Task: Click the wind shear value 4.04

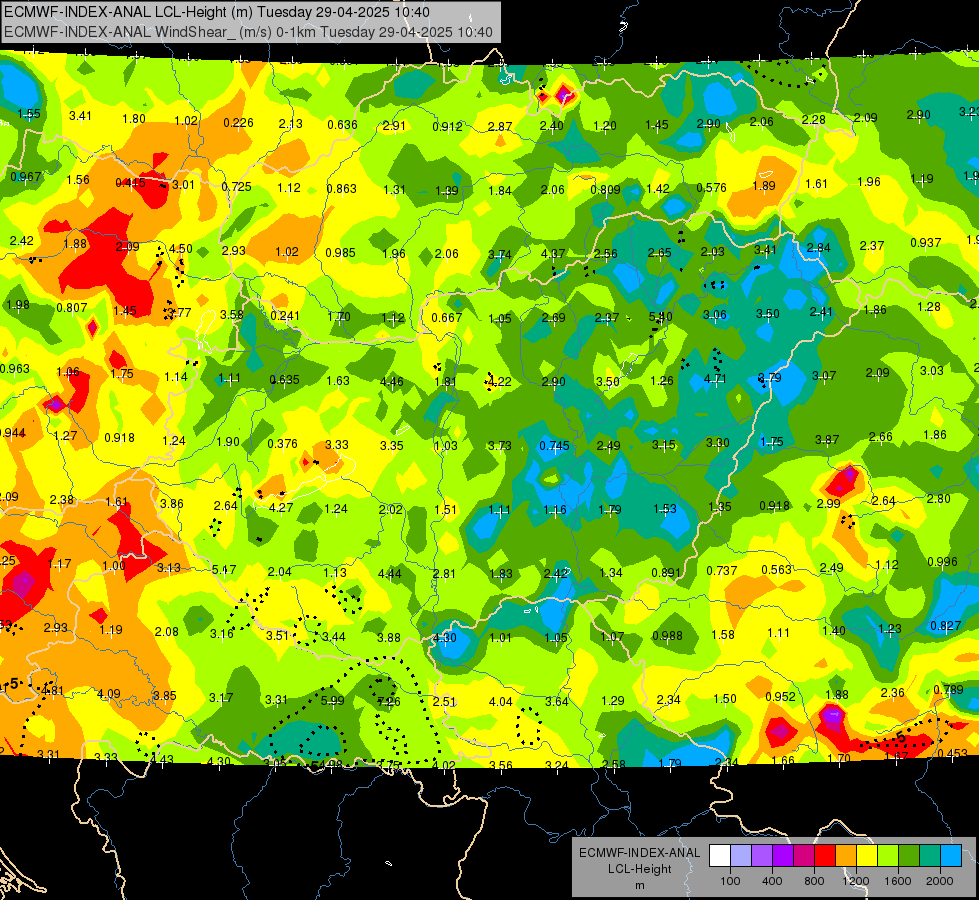Action: [500, 702]
